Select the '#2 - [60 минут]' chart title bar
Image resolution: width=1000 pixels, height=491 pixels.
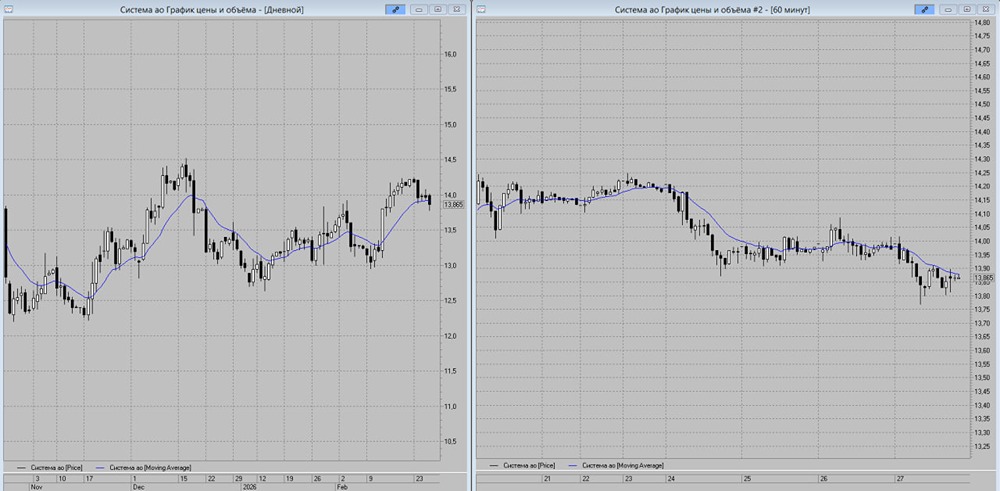click(713, 10)
